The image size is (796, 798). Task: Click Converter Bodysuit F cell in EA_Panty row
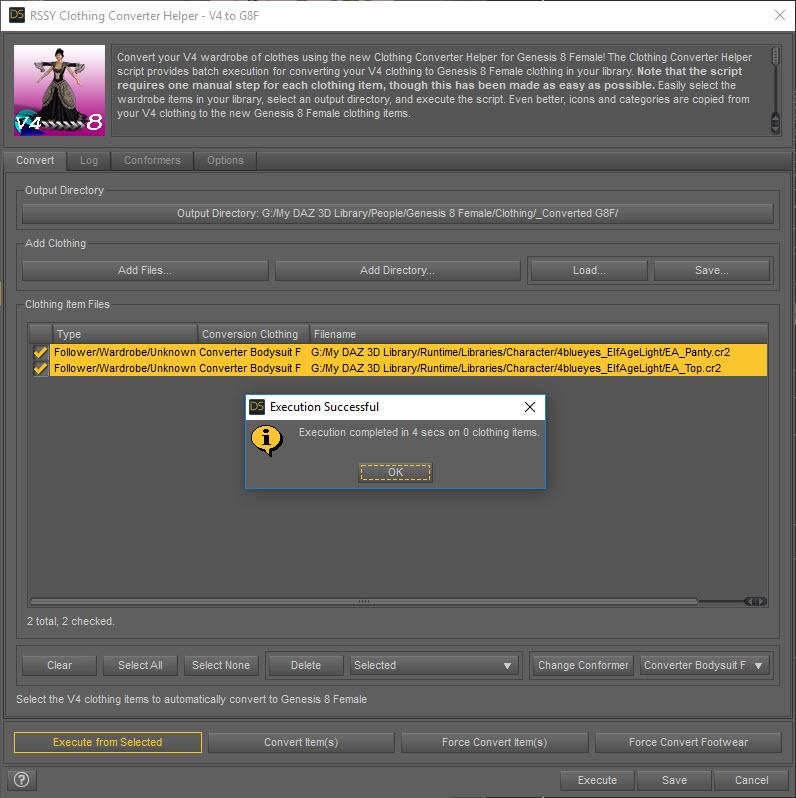[250, 352]
